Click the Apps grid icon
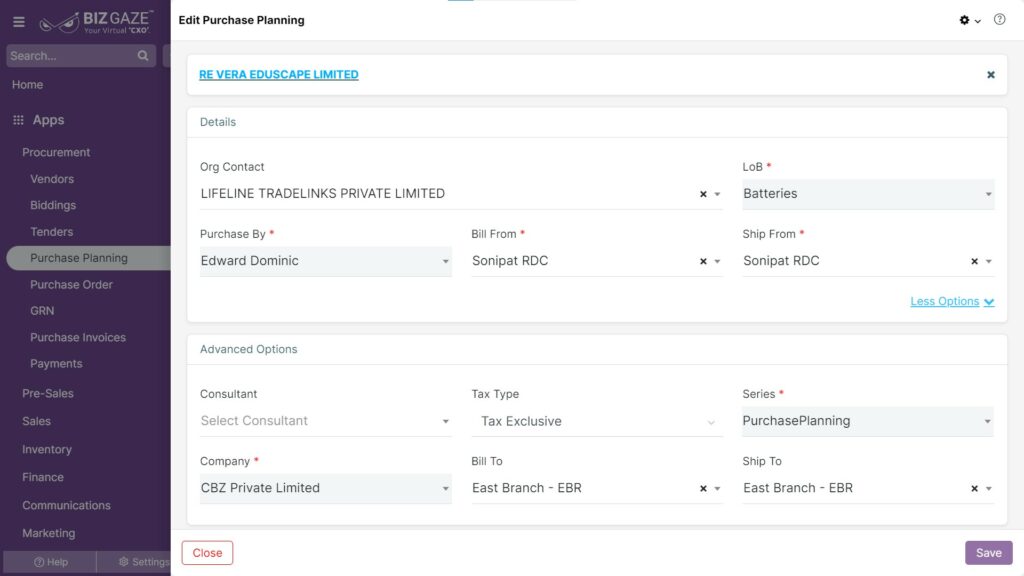 [x=18, y=120]
